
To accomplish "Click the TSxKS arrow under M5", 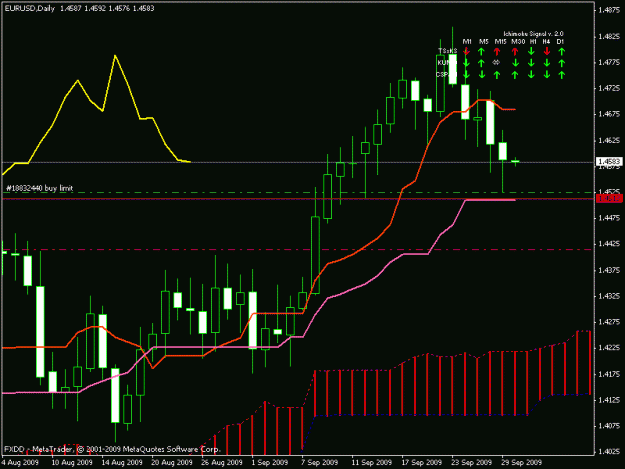I will 482,51.
